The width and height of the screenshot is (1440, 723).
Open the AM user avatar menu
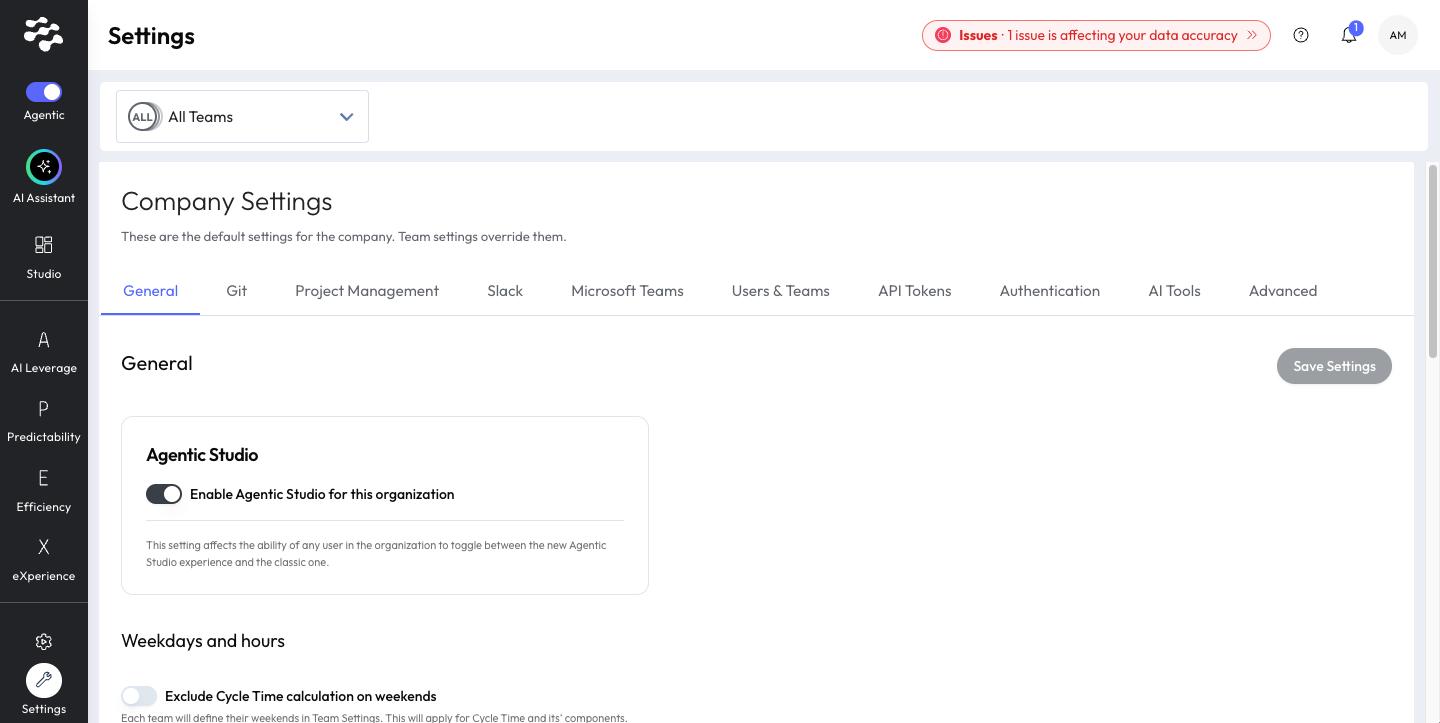[x=1398, y=35]
